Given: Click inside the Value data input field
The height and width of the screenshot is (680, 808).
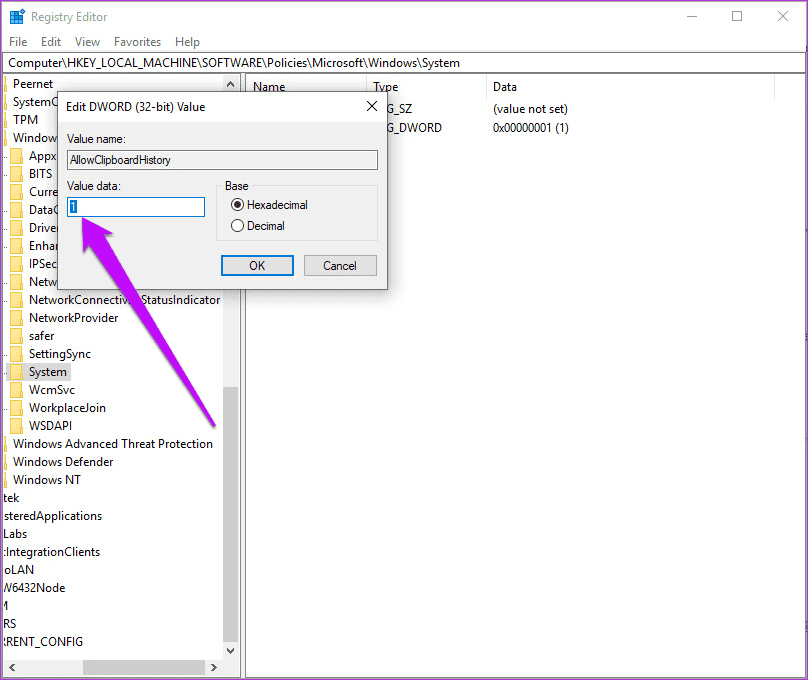Looking at the screenshot, I should point(135,206).
